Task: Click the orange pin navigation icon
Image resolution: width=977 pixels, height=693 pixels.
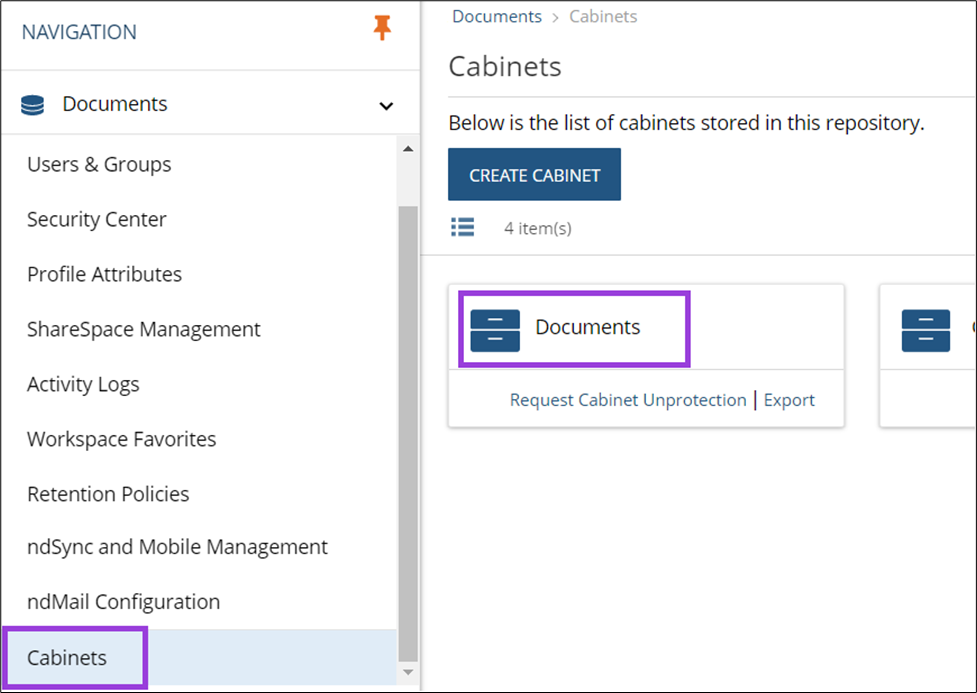Action: [382, 29]
